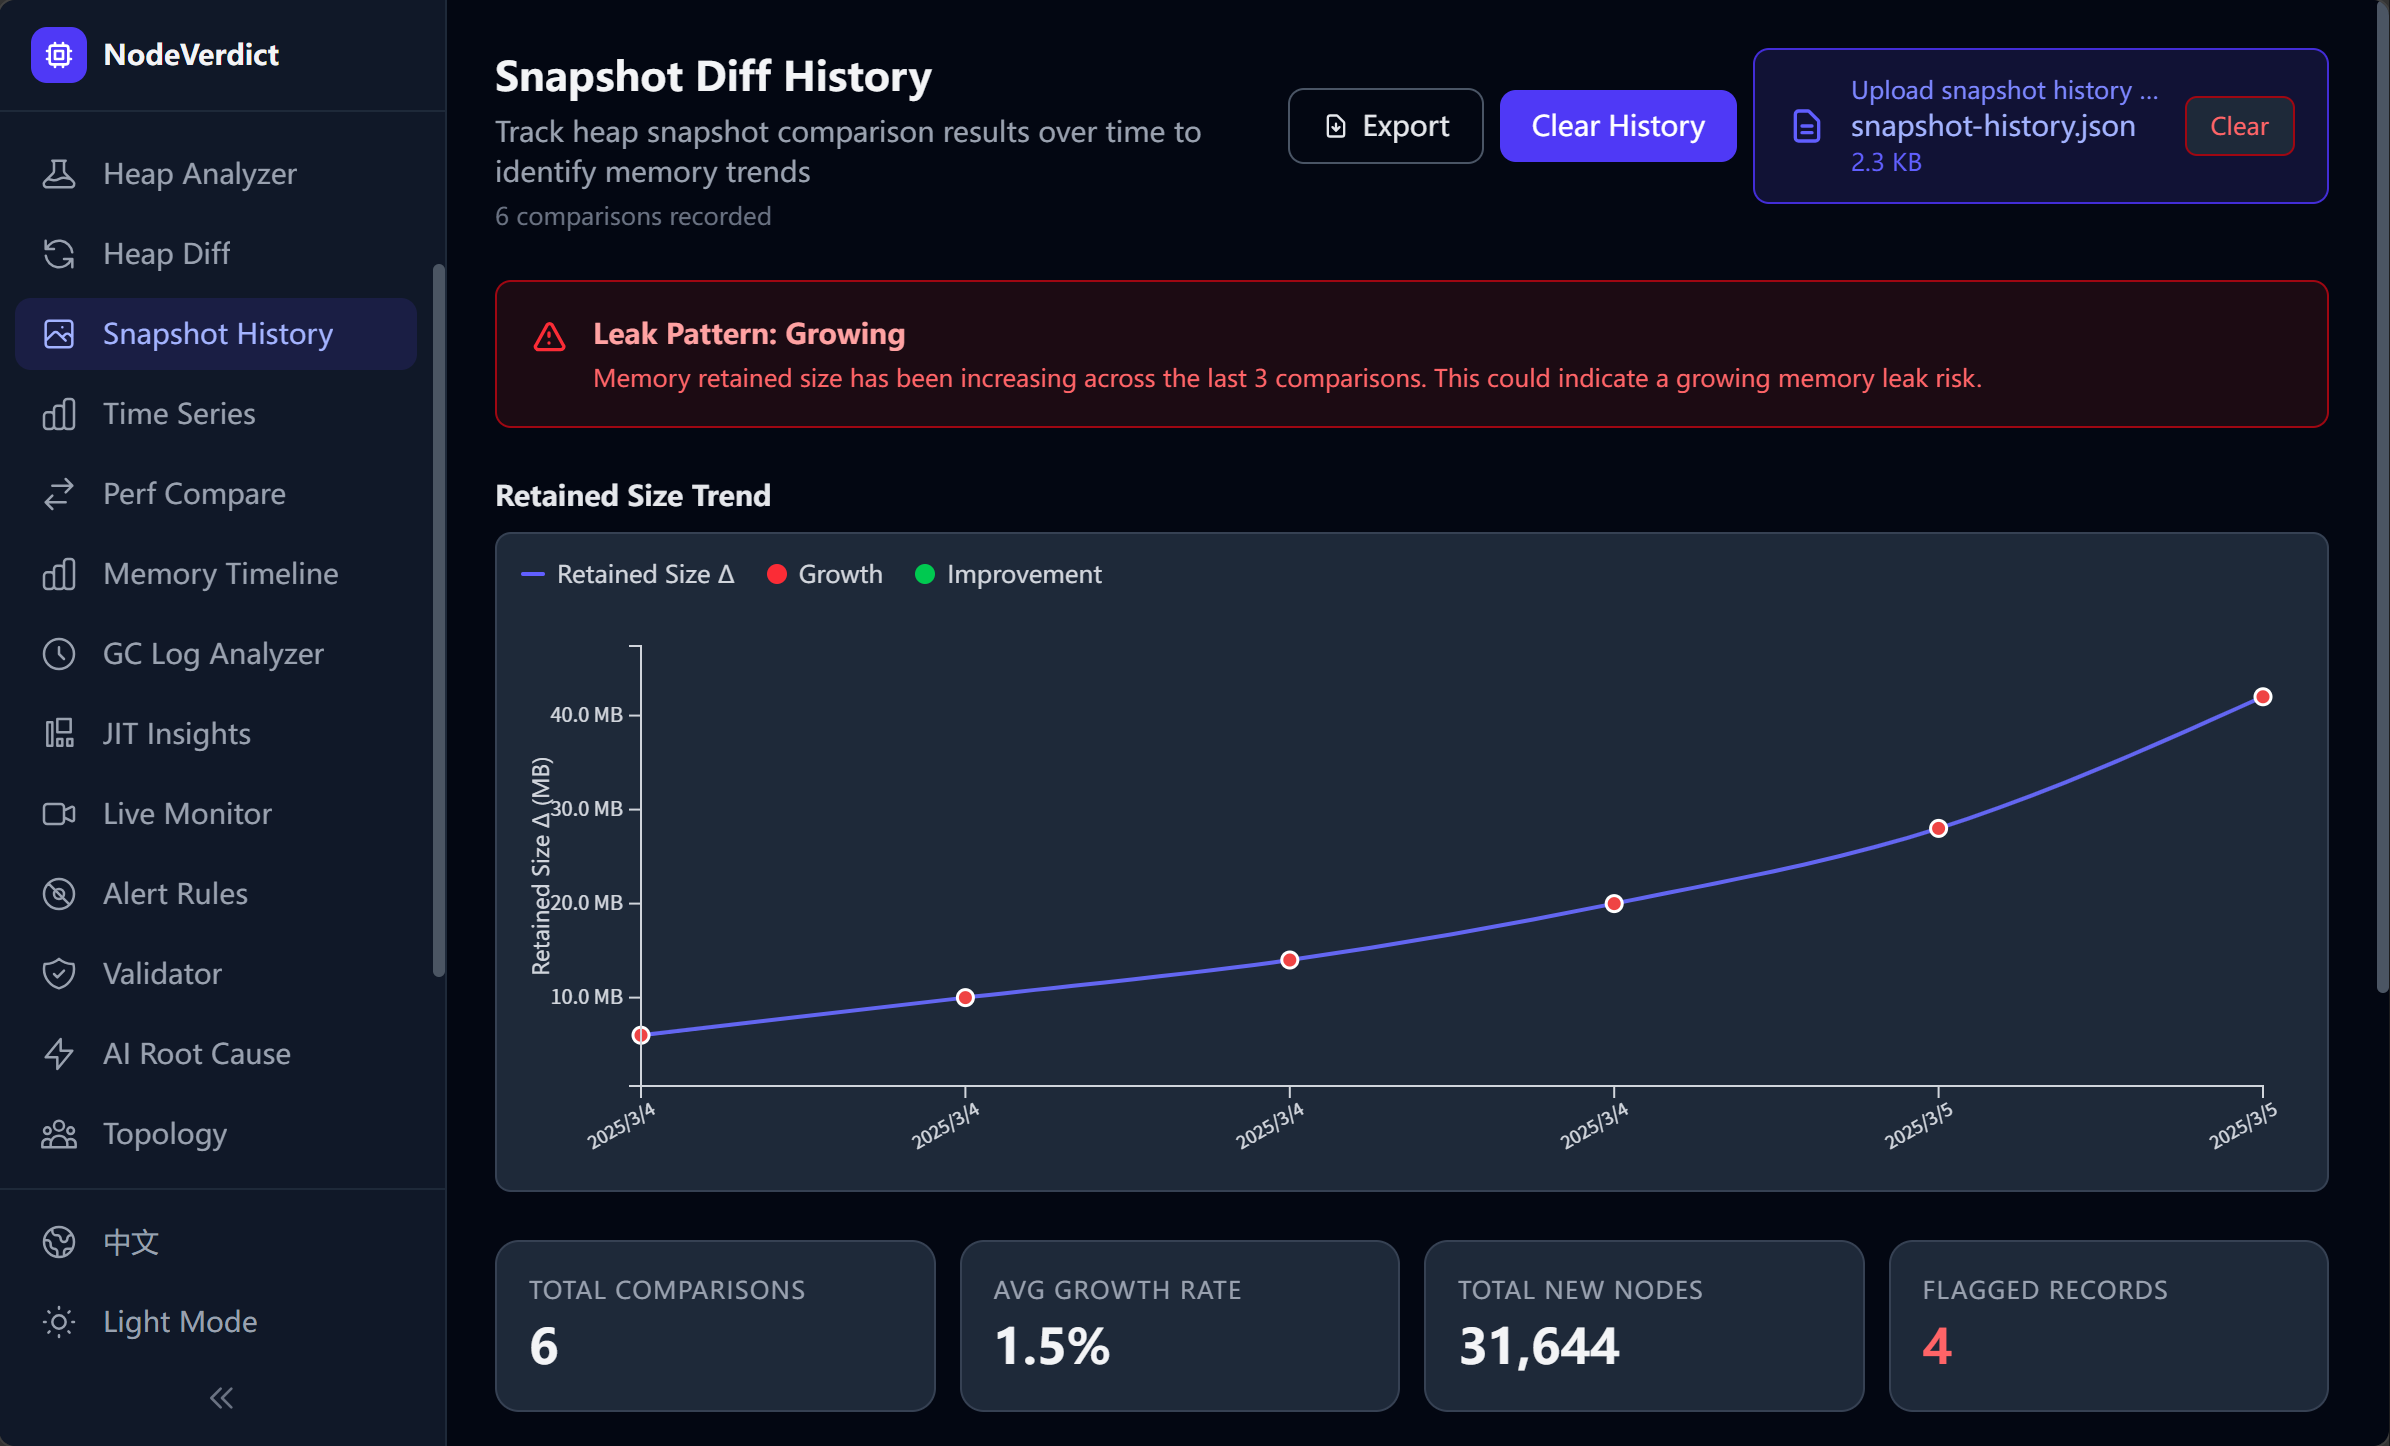Toggle Improvement legend entry

[x=1008, y=574]
